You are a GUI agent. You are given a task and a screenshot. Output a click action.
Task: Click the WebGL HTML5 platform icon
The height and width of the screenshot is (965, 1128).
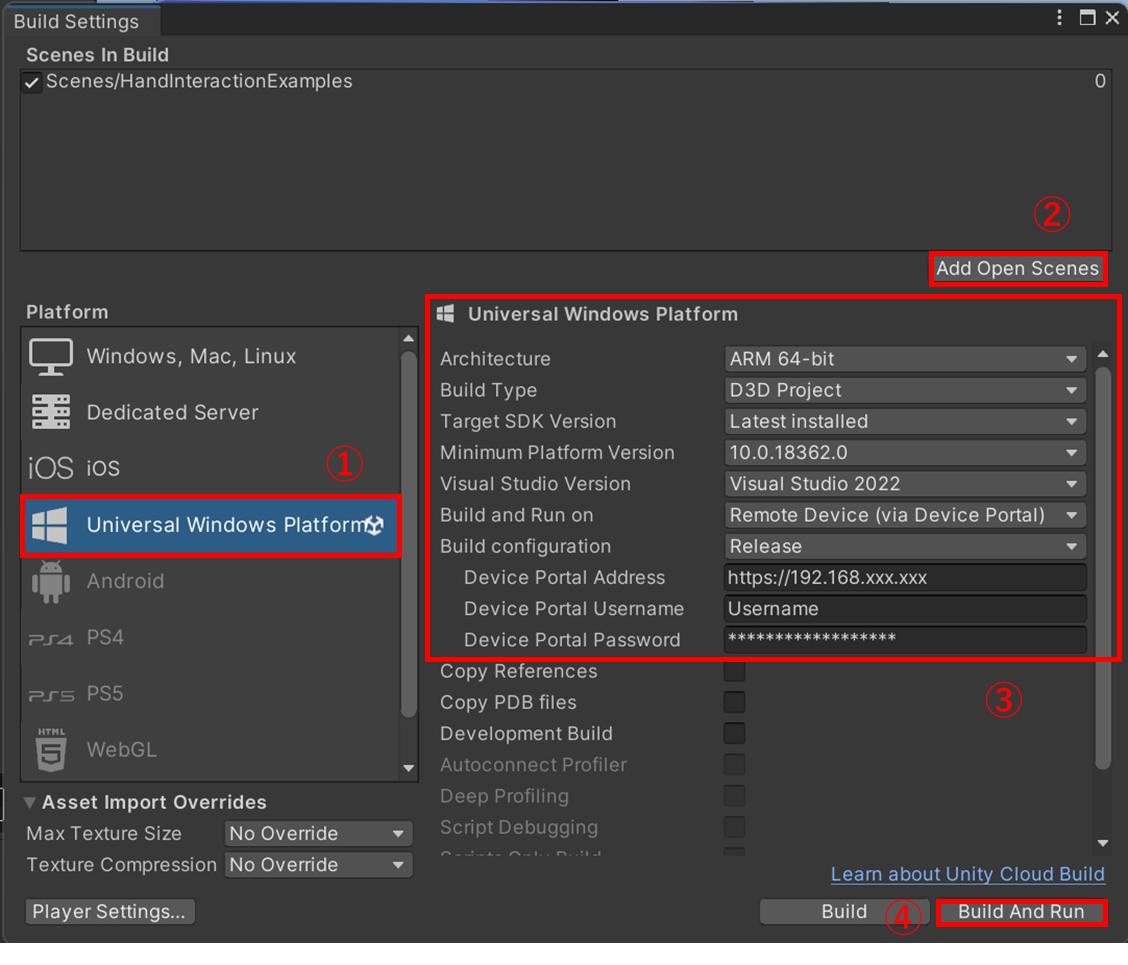click(50, 750)
